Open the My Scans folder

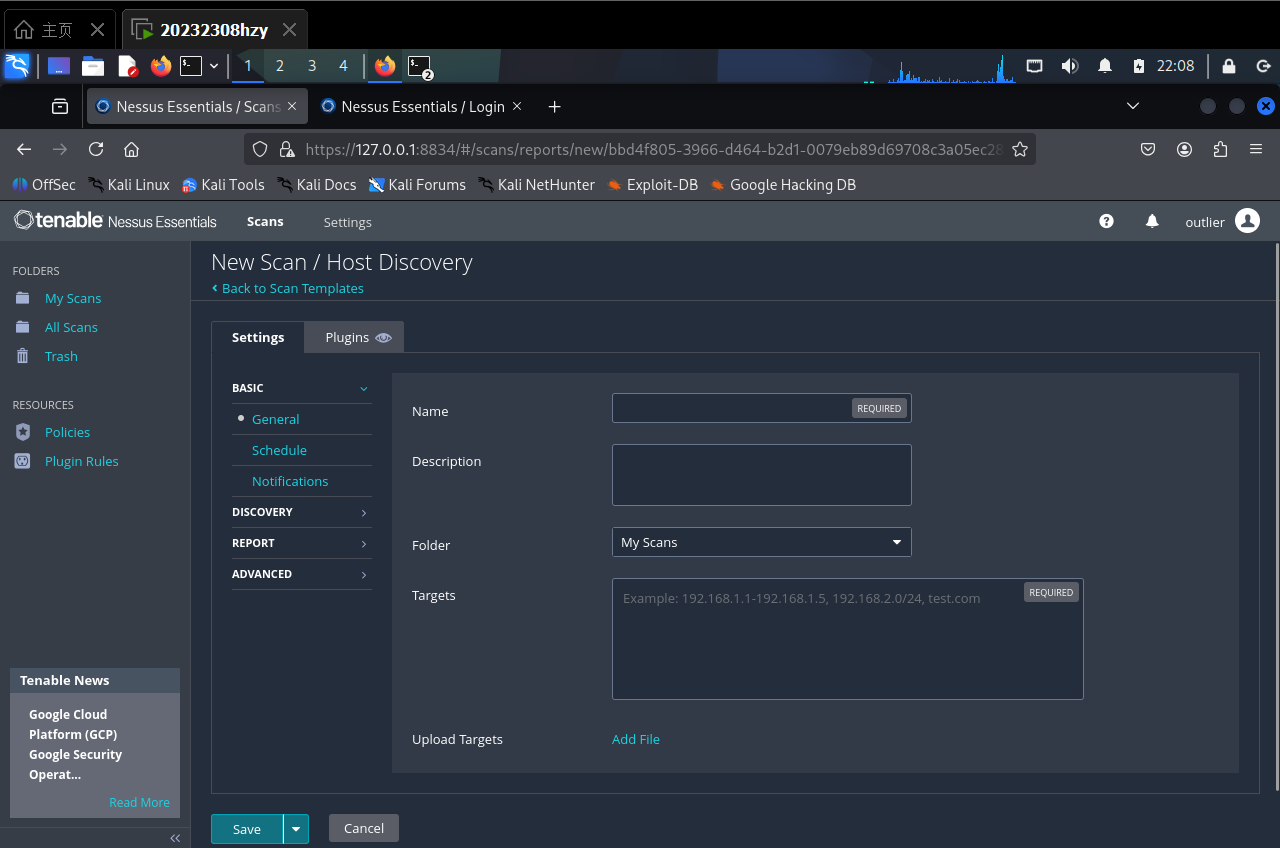tap(73, 298)
